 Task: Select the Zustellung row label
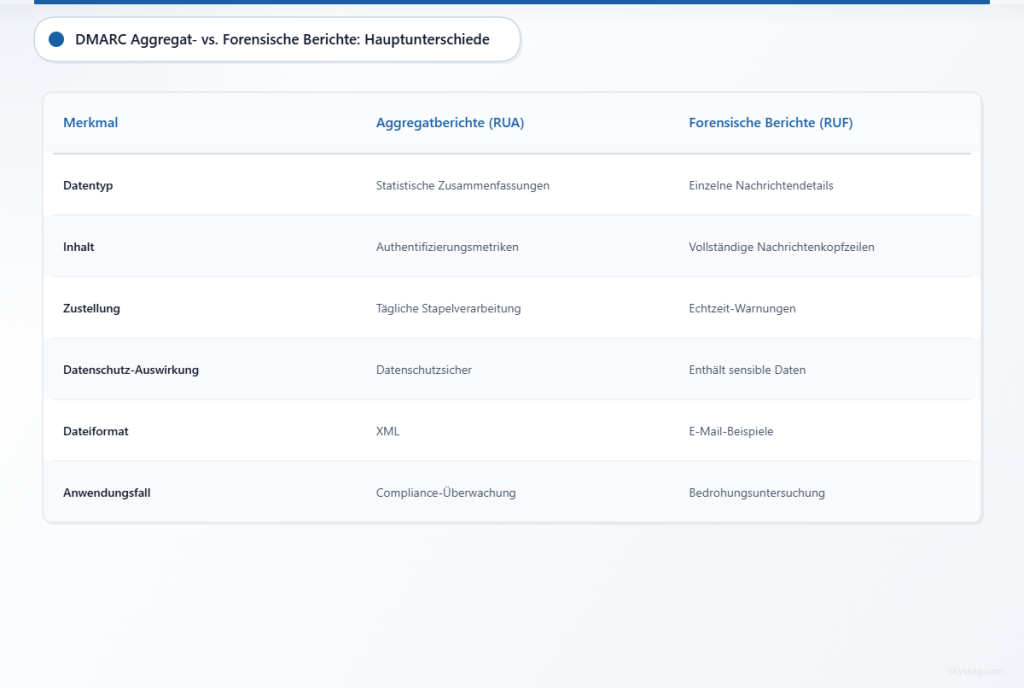[x=91, y=308]
